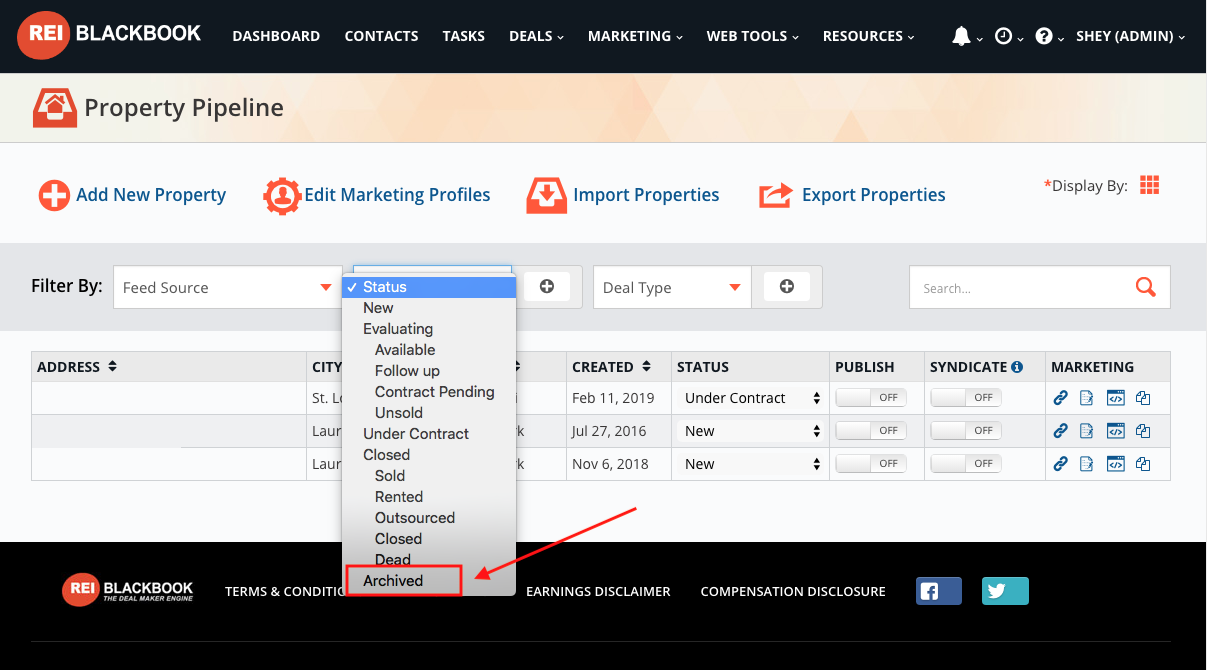Image resolution: width=1207 pixels, height=670 pixels.
Task: Expand the Marketing menu in top navigation
Action: tap(635, 36)
